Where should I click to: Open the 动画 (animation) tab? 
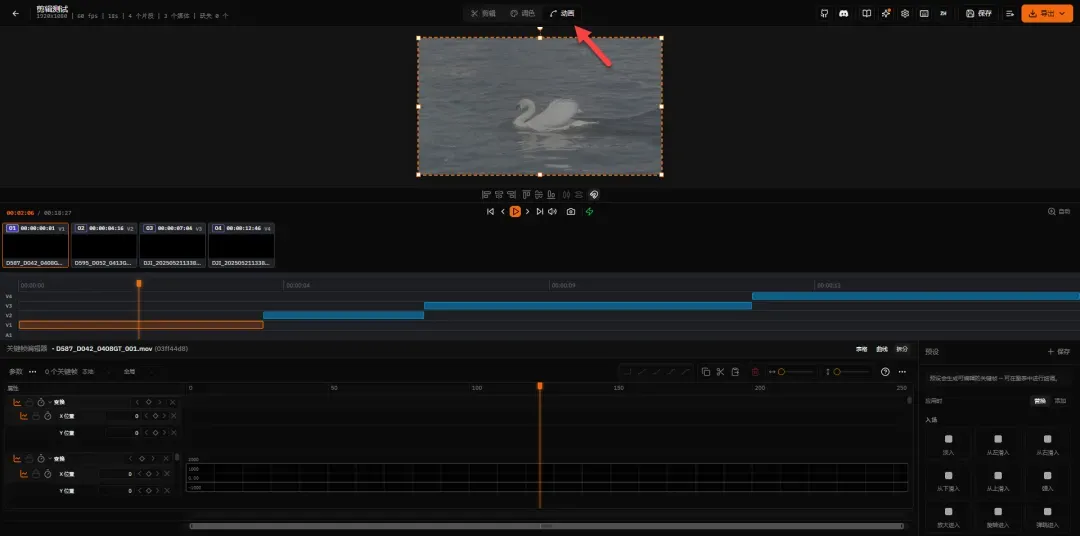click(x=562, y=13)
